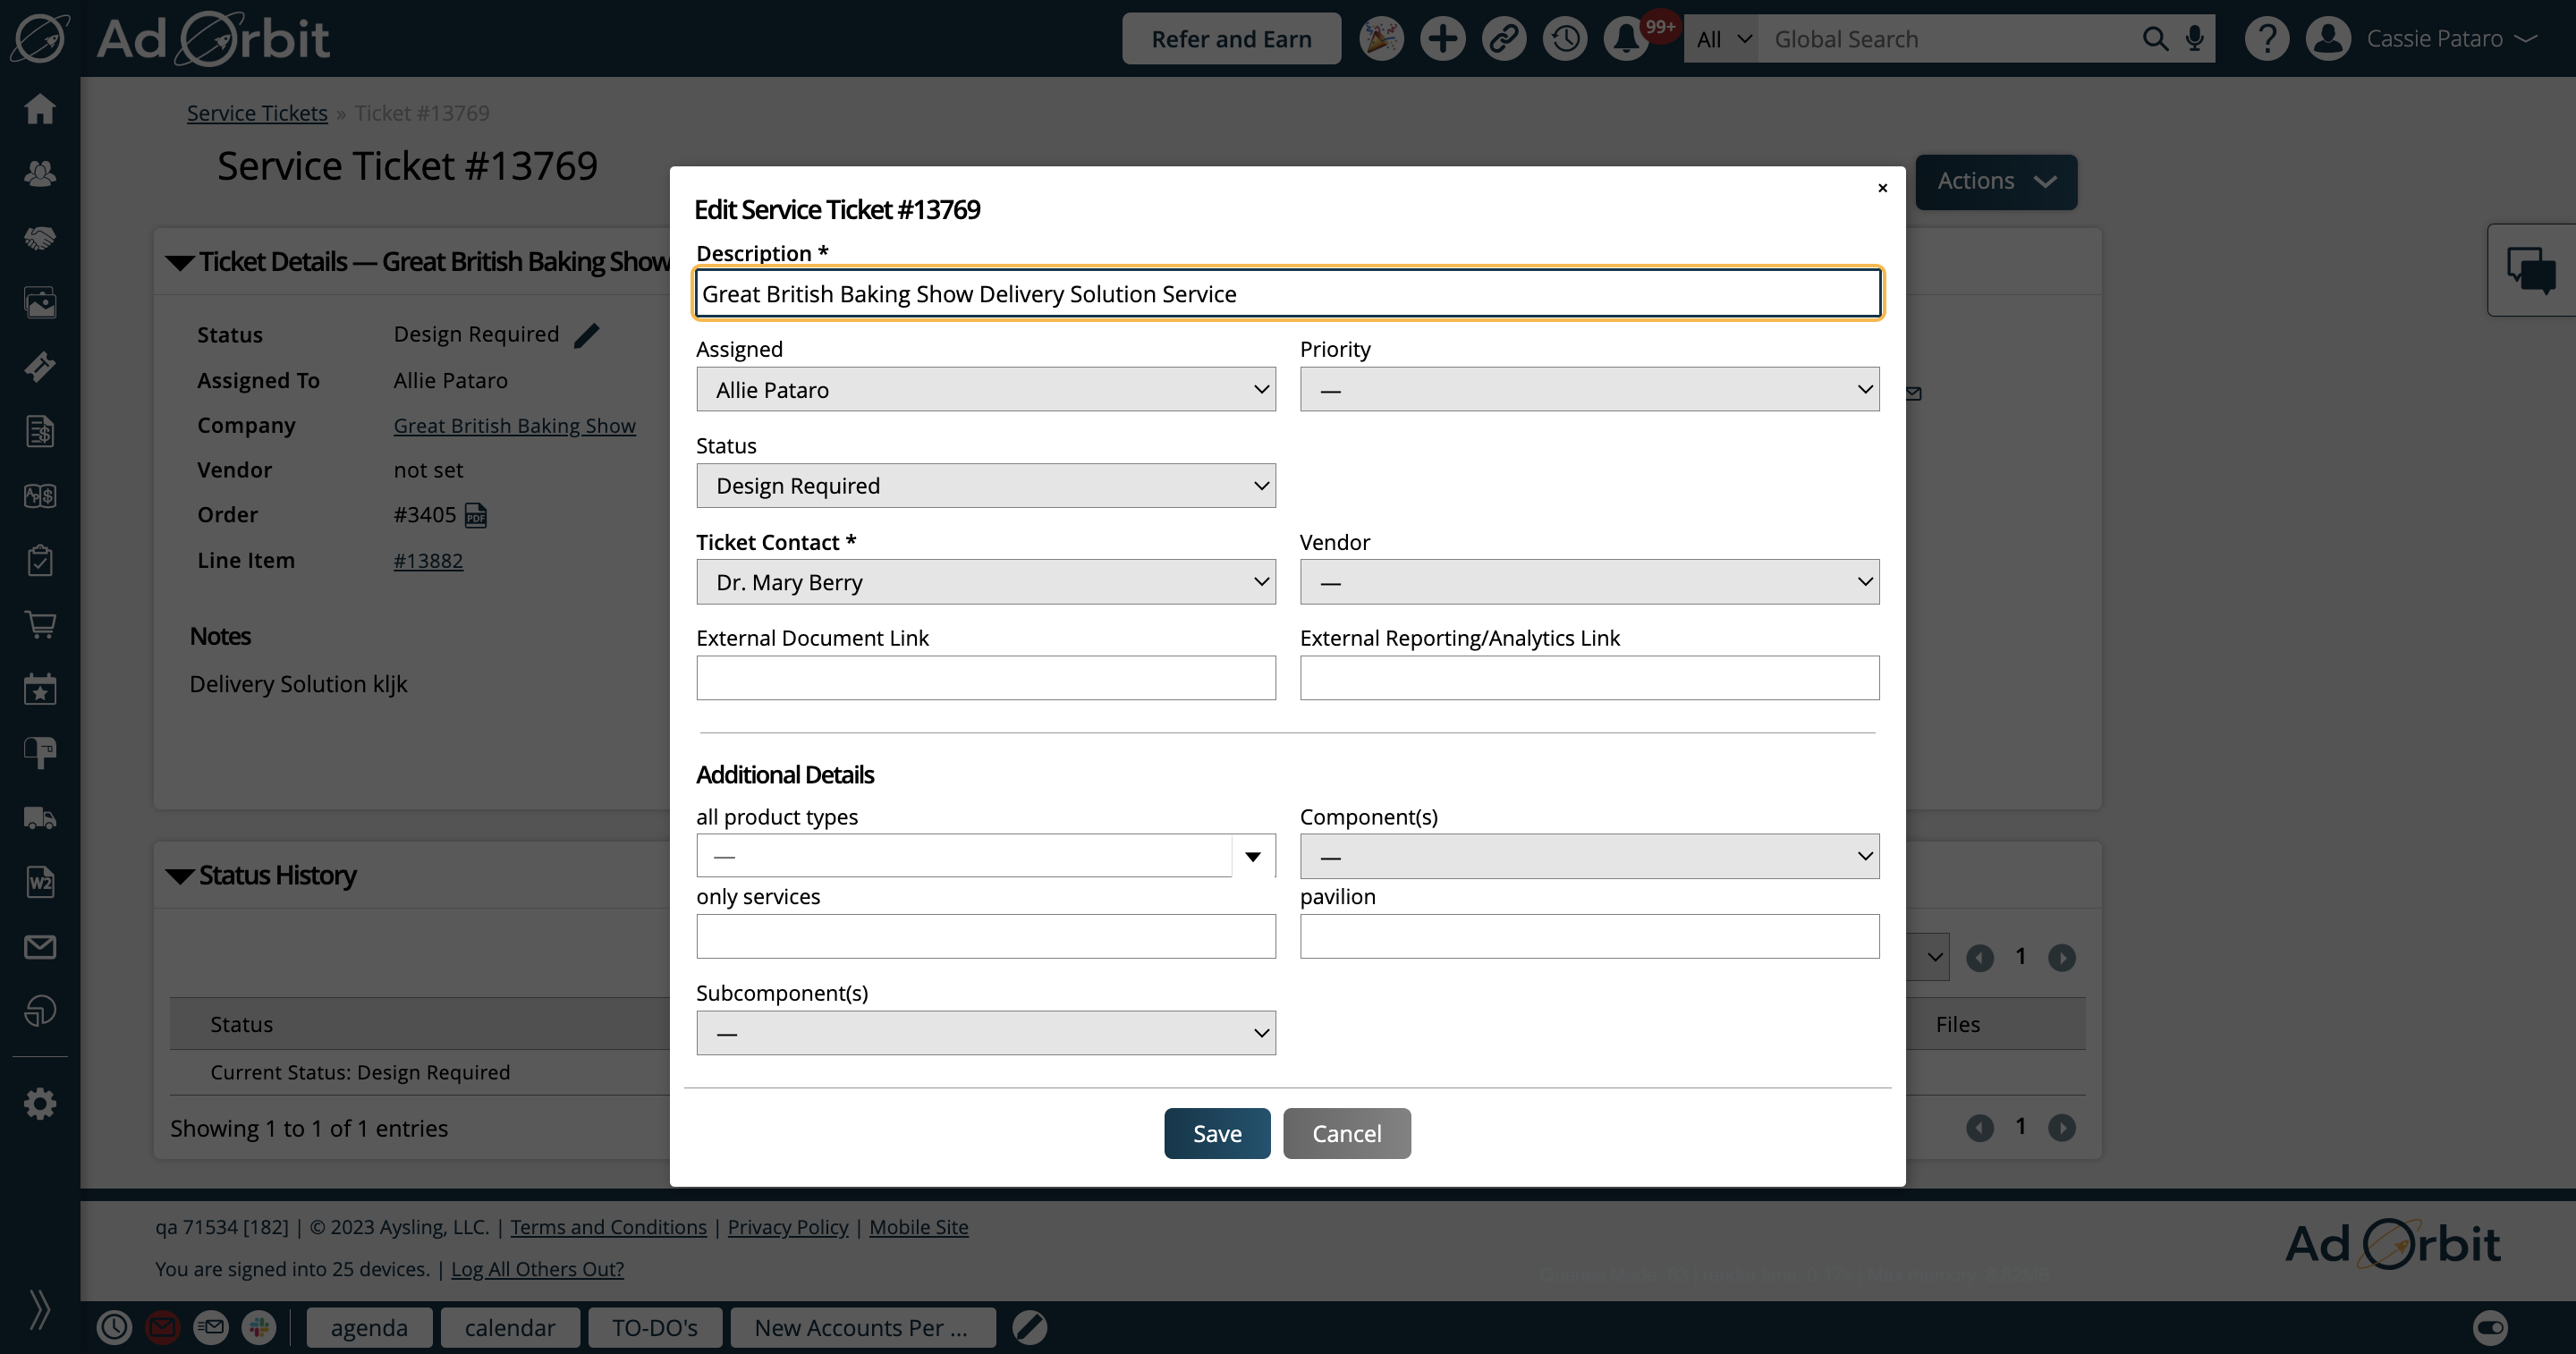The image size is (2576, 1354).
Task: Open the Contacts people icon in sidebar
Action: click(40, 173)
